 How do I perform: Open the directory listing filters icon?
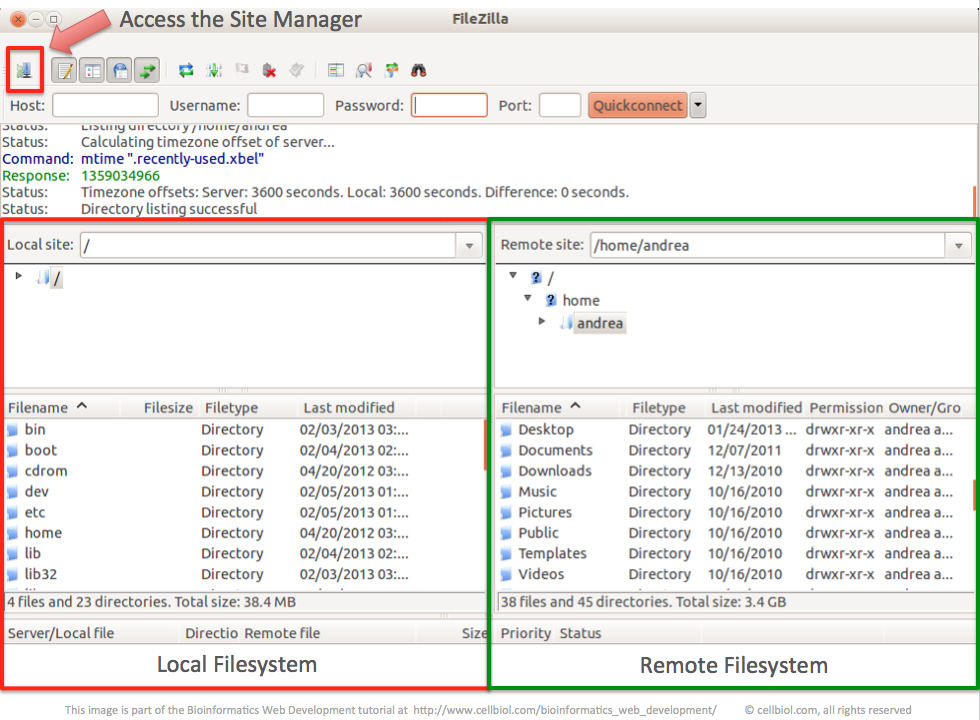pos(336,70)
